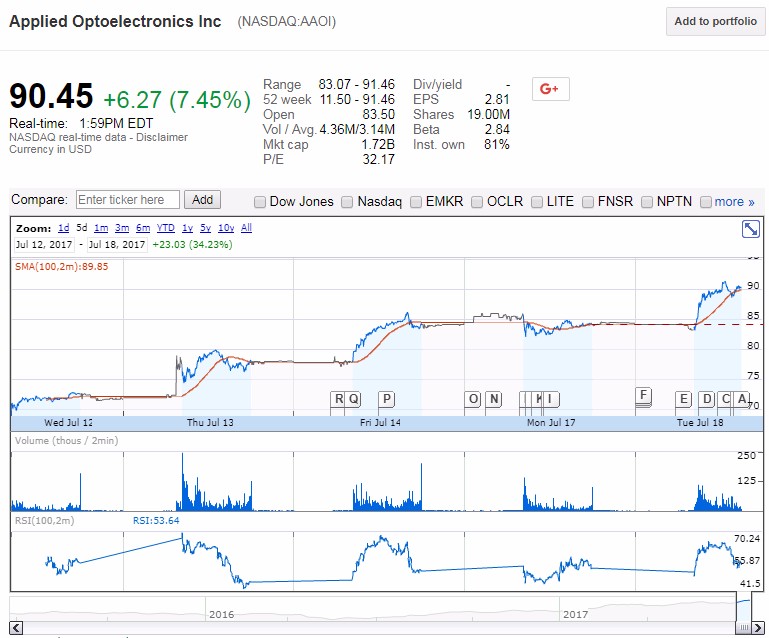Image resolution: width=769 pixels, height=638 pixels.
Task: Click the Thu Jul 13 date label
Action: pyautogui.click(x=210, y=422)
